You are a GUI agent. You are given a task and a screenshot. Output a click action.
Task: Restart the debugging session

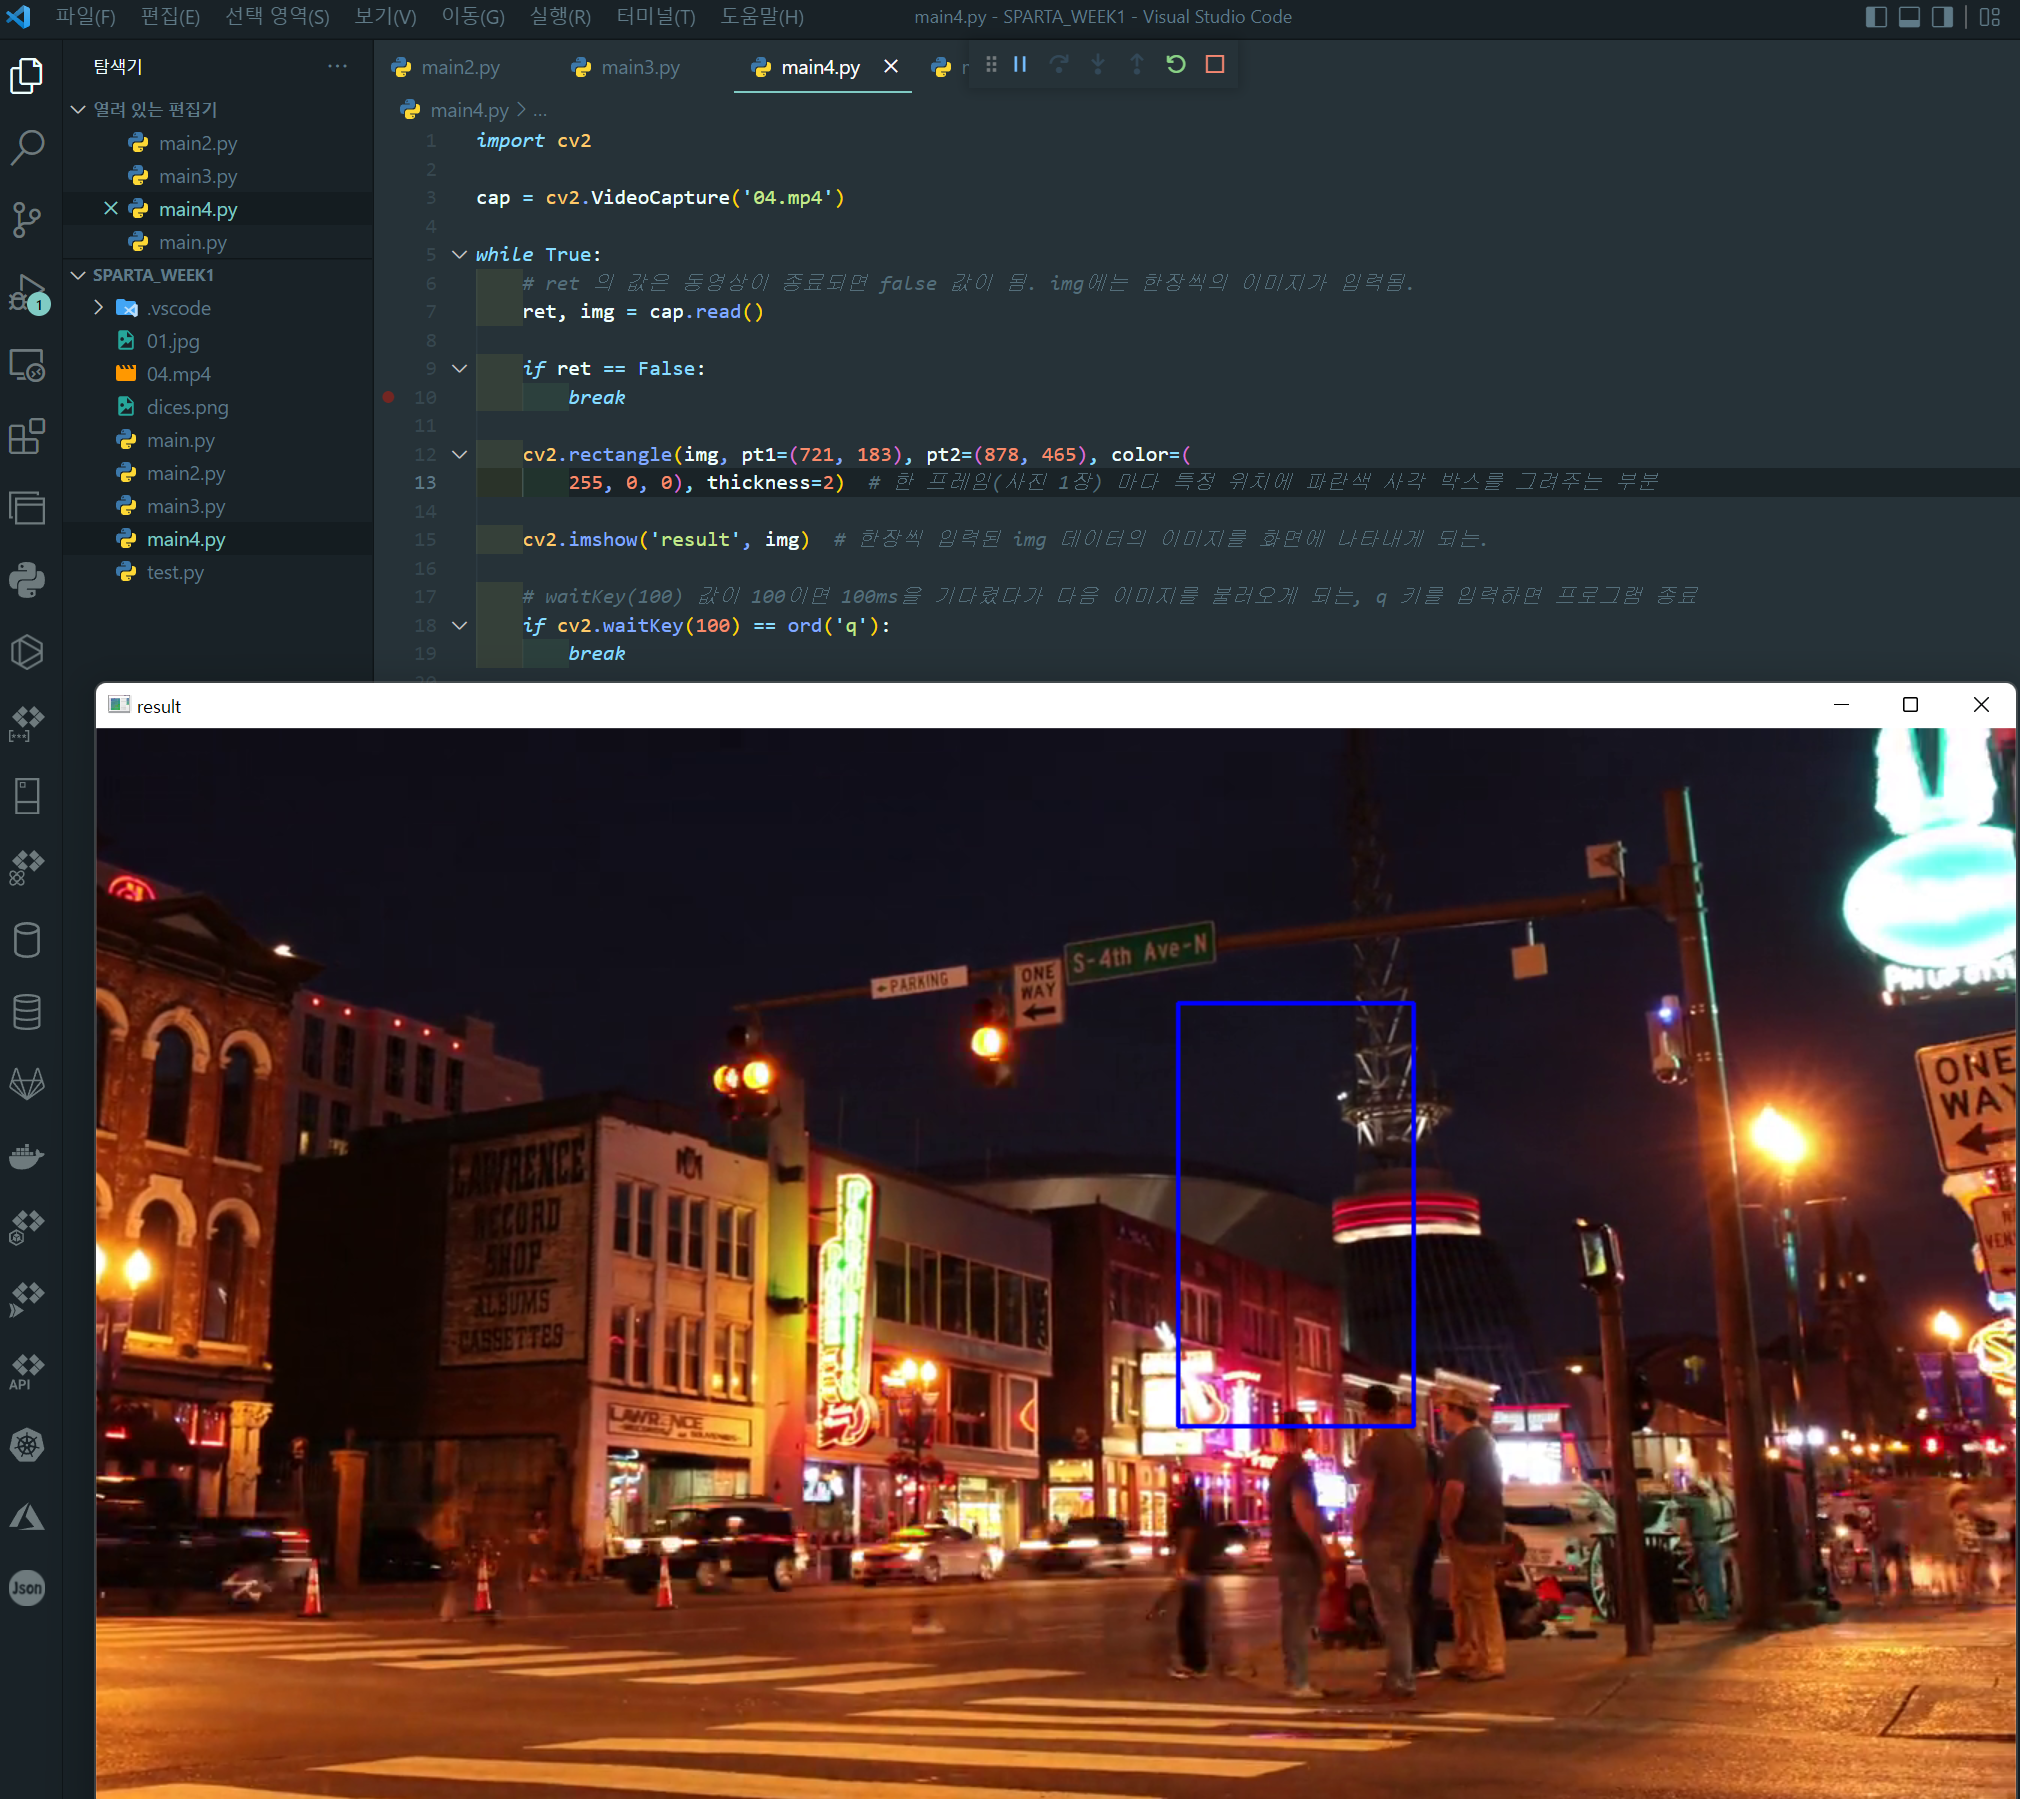click(1176, 65)
